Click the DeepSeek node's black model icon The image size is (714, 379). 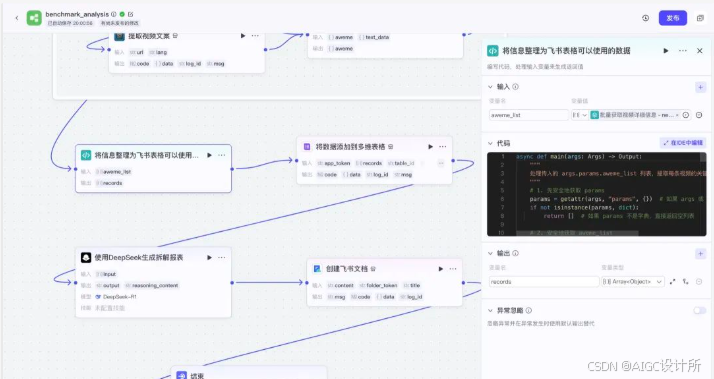(86, 257)
